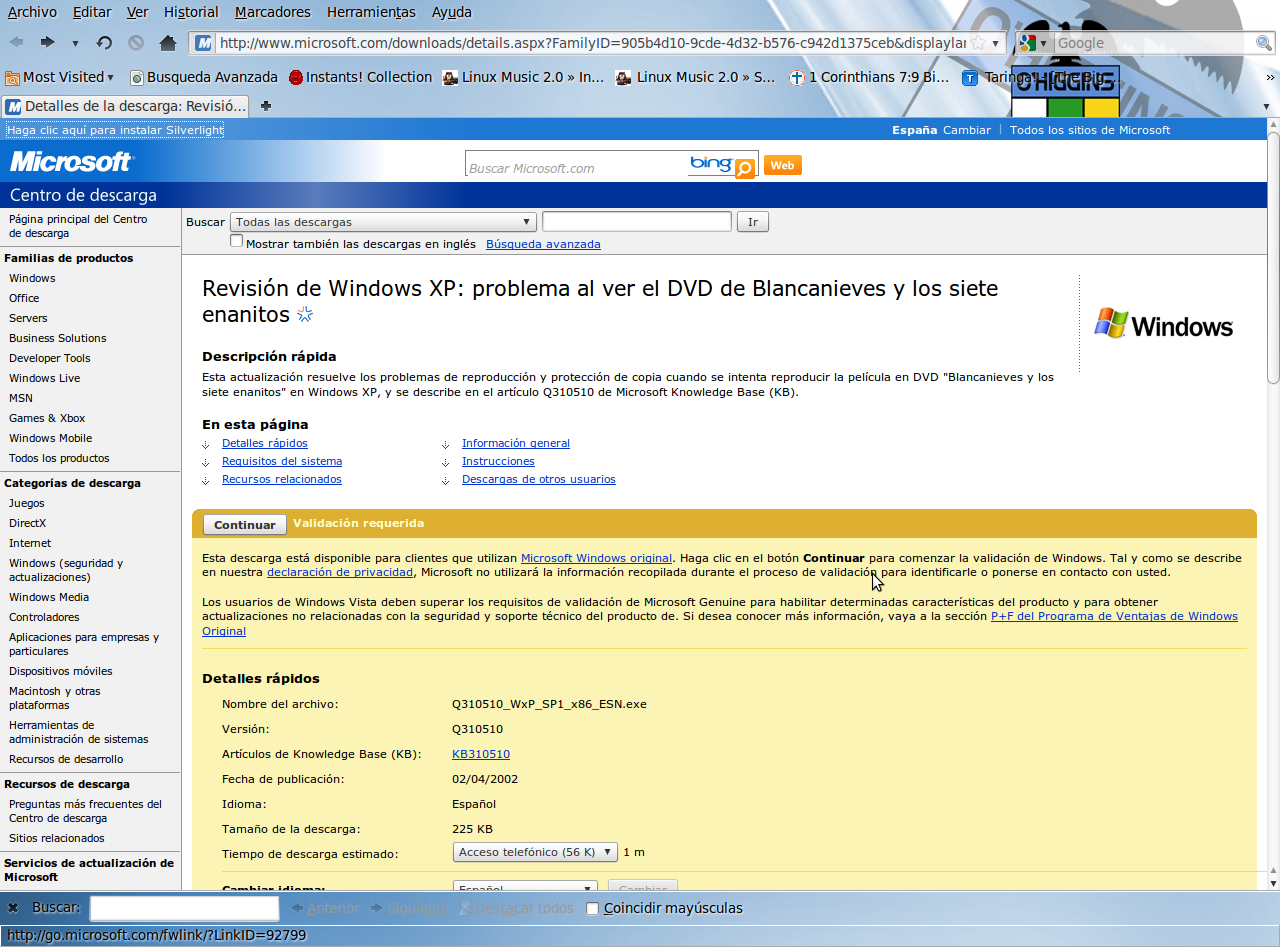
Task: Jump to Información general link
Action: pyautogui.click(x=516, y=443)
